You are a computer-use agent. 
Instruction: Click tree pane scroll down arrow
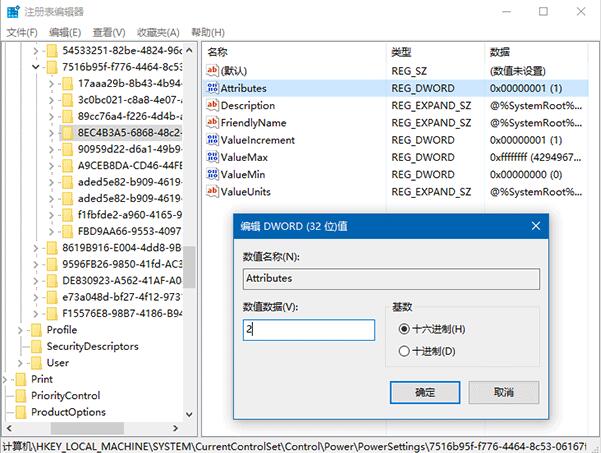(x=189, y=414)
